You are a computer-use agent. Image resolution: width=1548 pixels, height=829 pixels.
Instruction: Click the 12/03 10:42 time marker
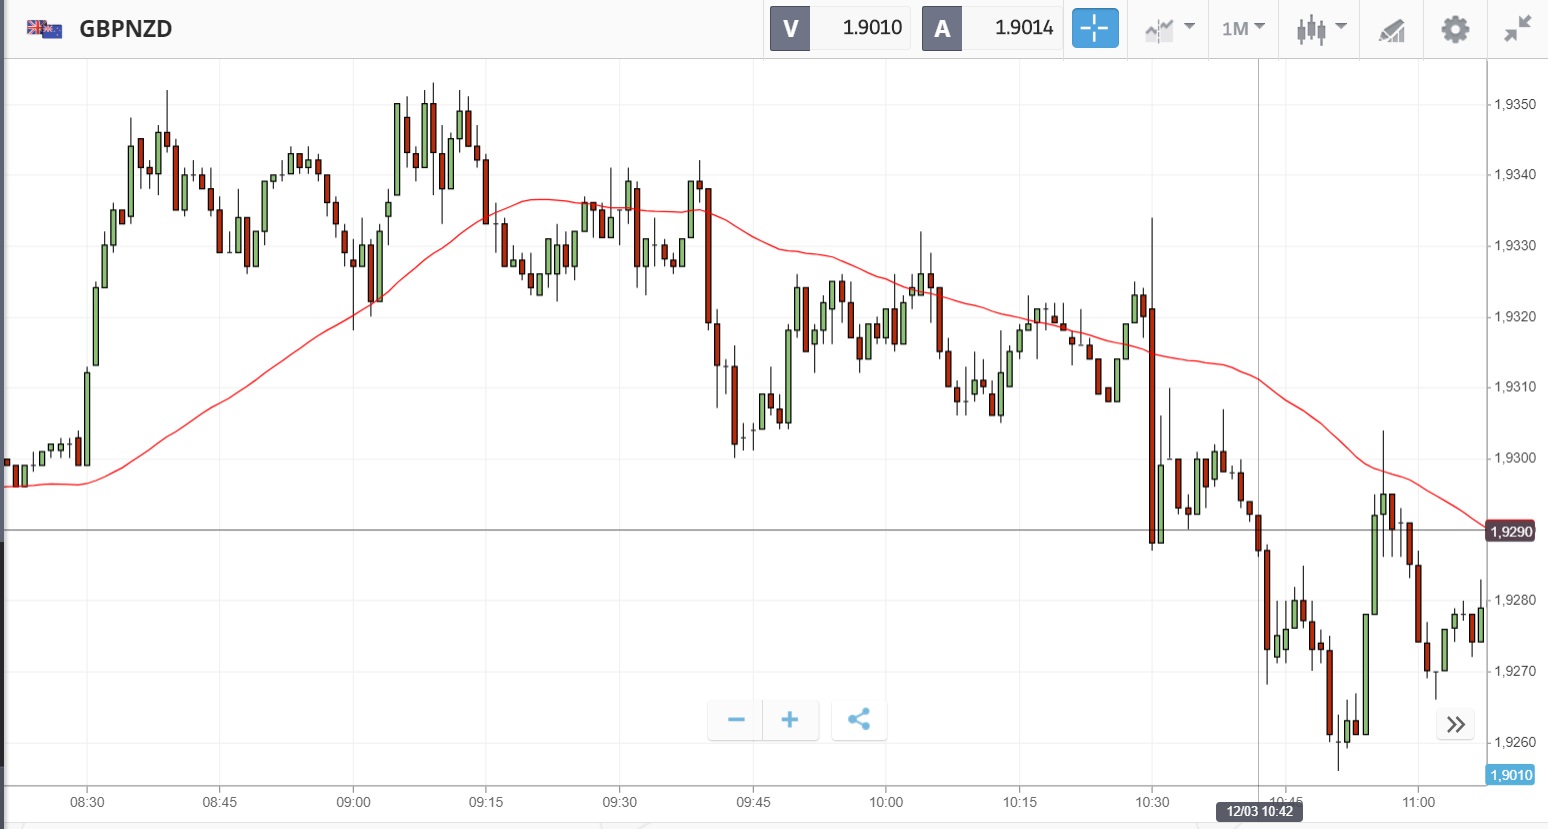(x=1259, y=811)
